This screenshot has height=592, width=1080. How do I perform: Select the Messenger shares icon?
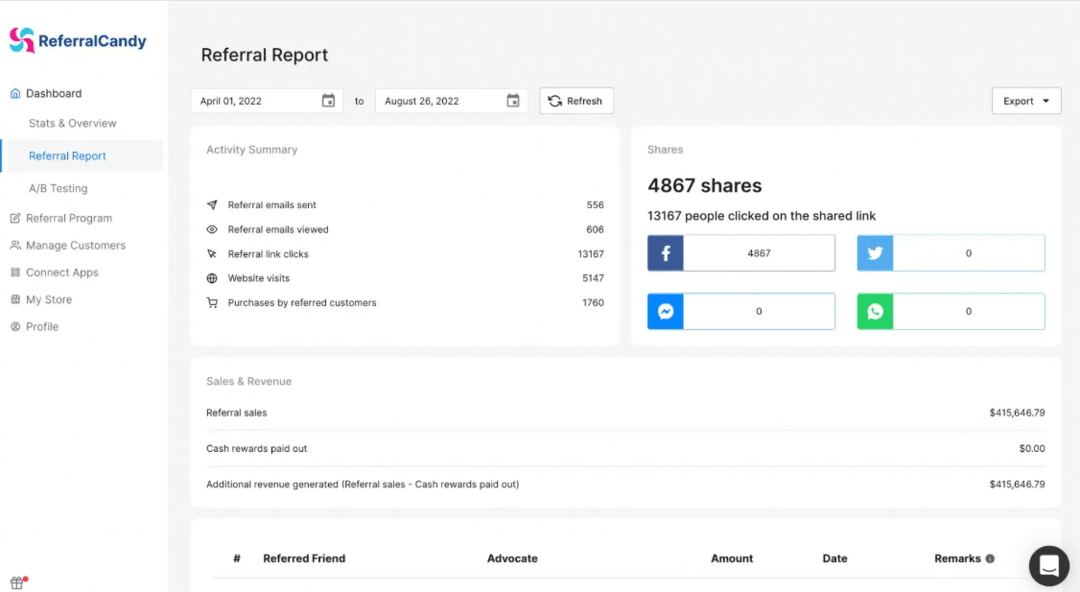(x=665, y=311)
